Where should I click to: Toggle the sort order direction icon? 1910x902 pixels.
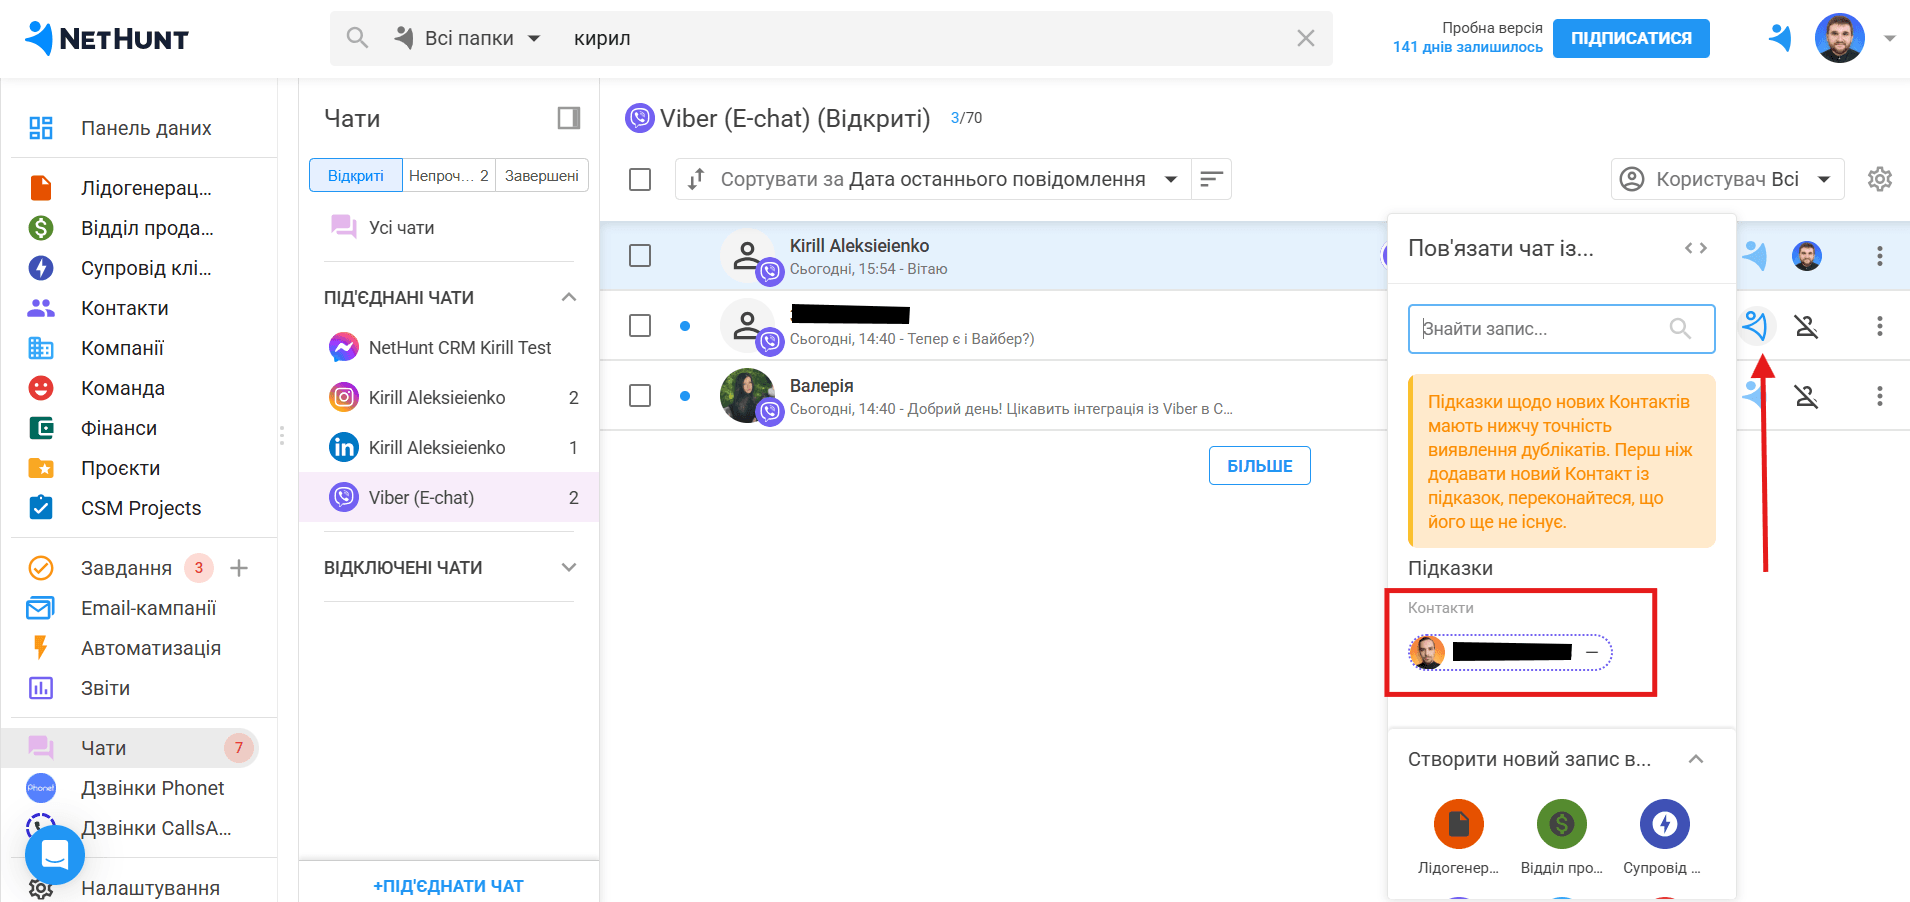1211,179
